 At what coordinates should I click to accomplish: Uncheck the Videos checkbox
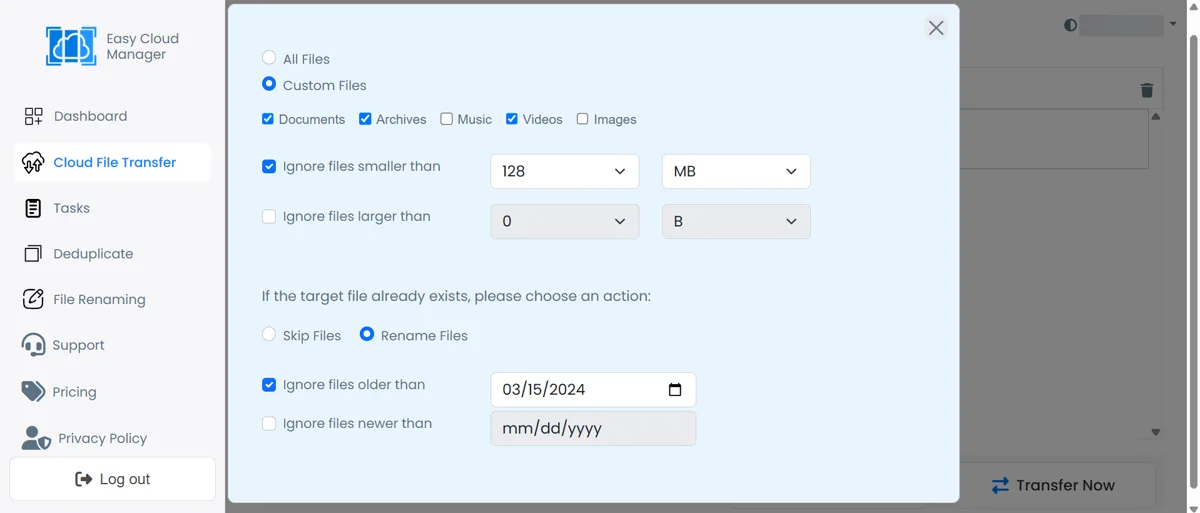click(511, 119)
